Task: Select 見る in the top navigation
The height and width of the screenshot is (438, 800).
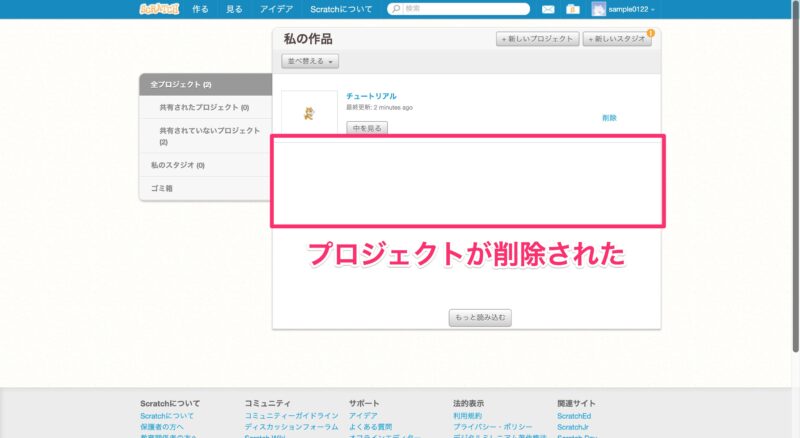Action: pyautogui.click(x=234, y=9)
